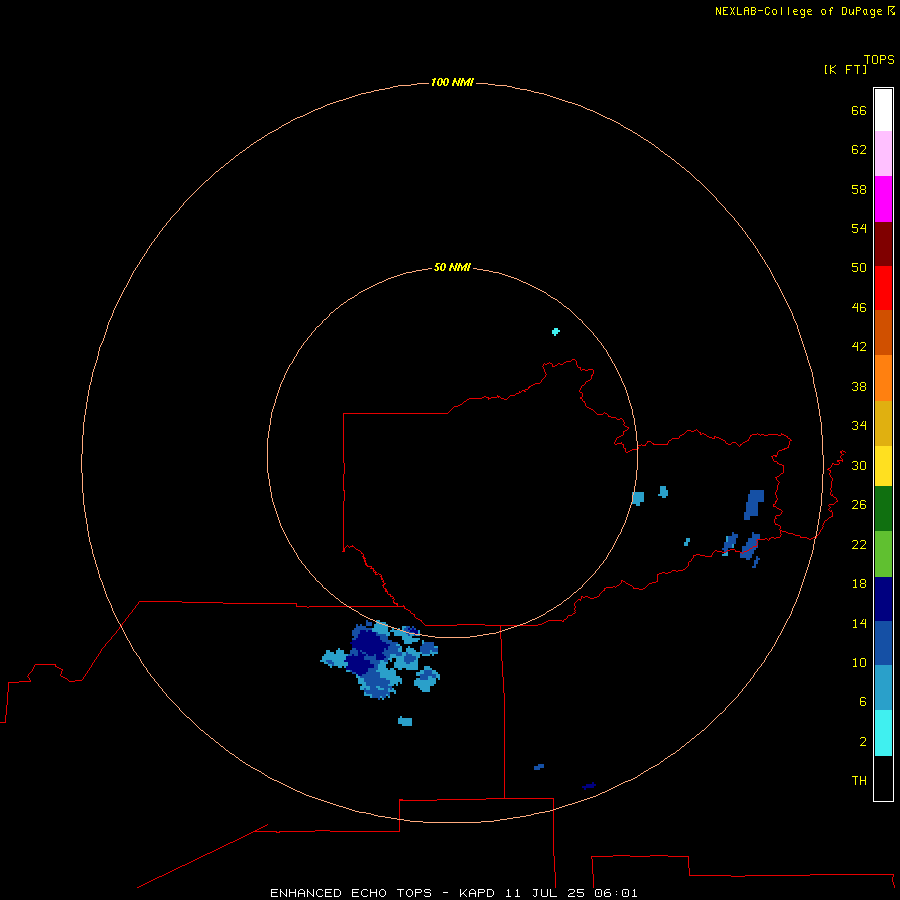The width and height of the screenshot is (900, 900).
Task: Click the 100 NMI range ring label
Action: tap(452, 82)
